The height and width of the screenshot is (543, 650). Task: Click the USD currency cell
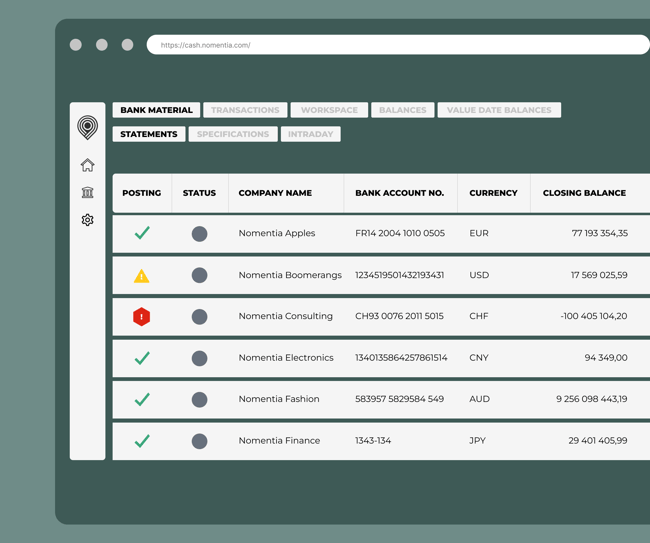[479, 275]
